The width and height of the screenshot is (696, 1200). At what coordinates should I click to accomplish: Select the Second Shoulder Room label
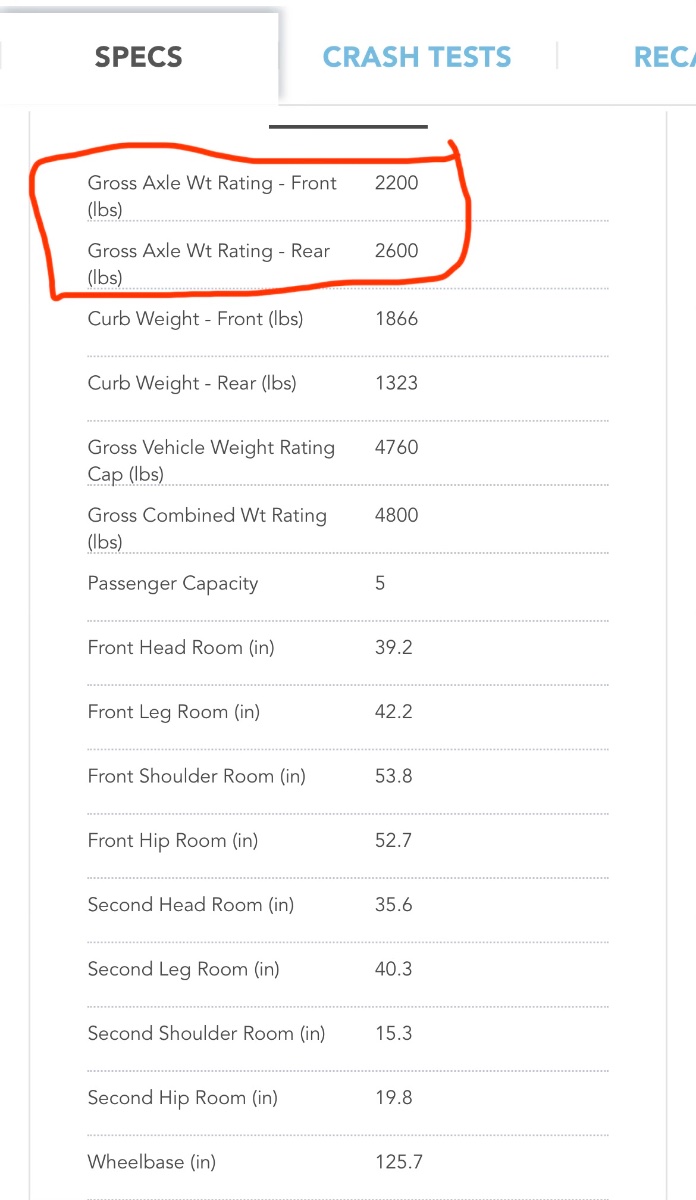(207, 1034)
